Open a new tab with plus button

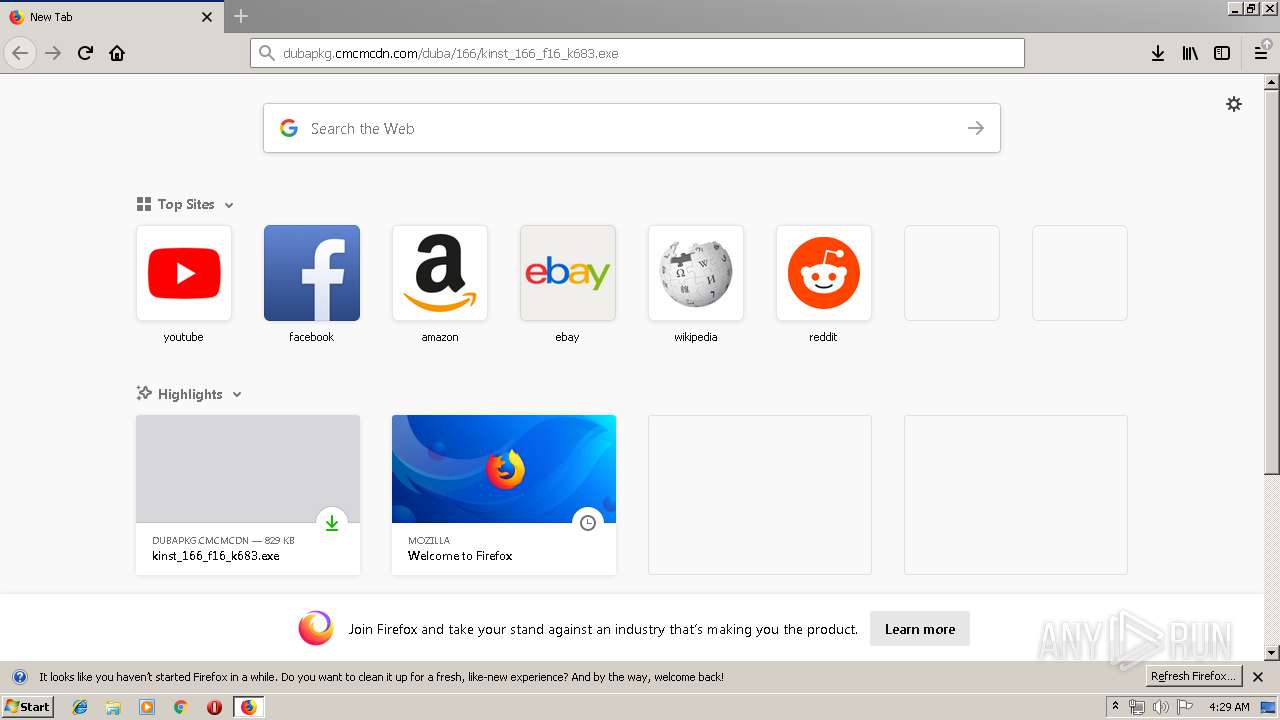tap(241, 16)
